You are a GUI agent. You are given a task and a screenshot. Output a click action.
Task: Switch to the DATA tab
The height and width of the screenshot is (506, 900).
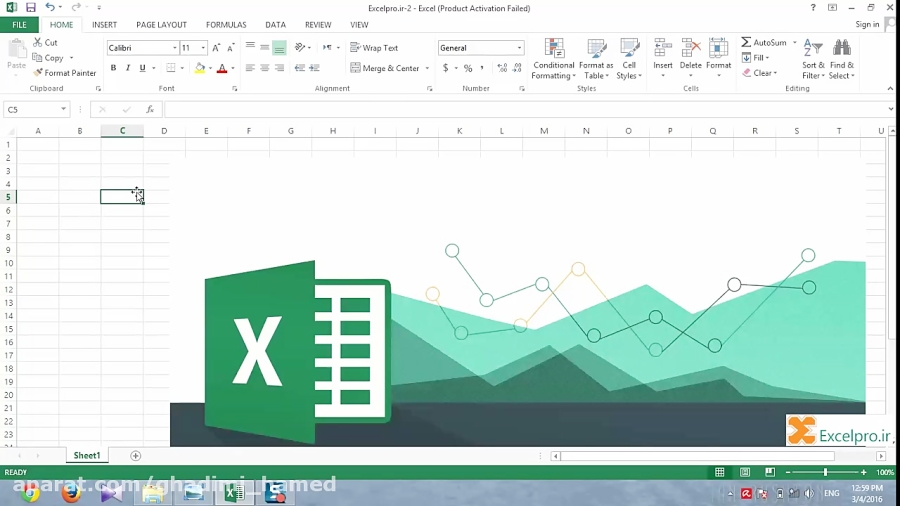276,25
